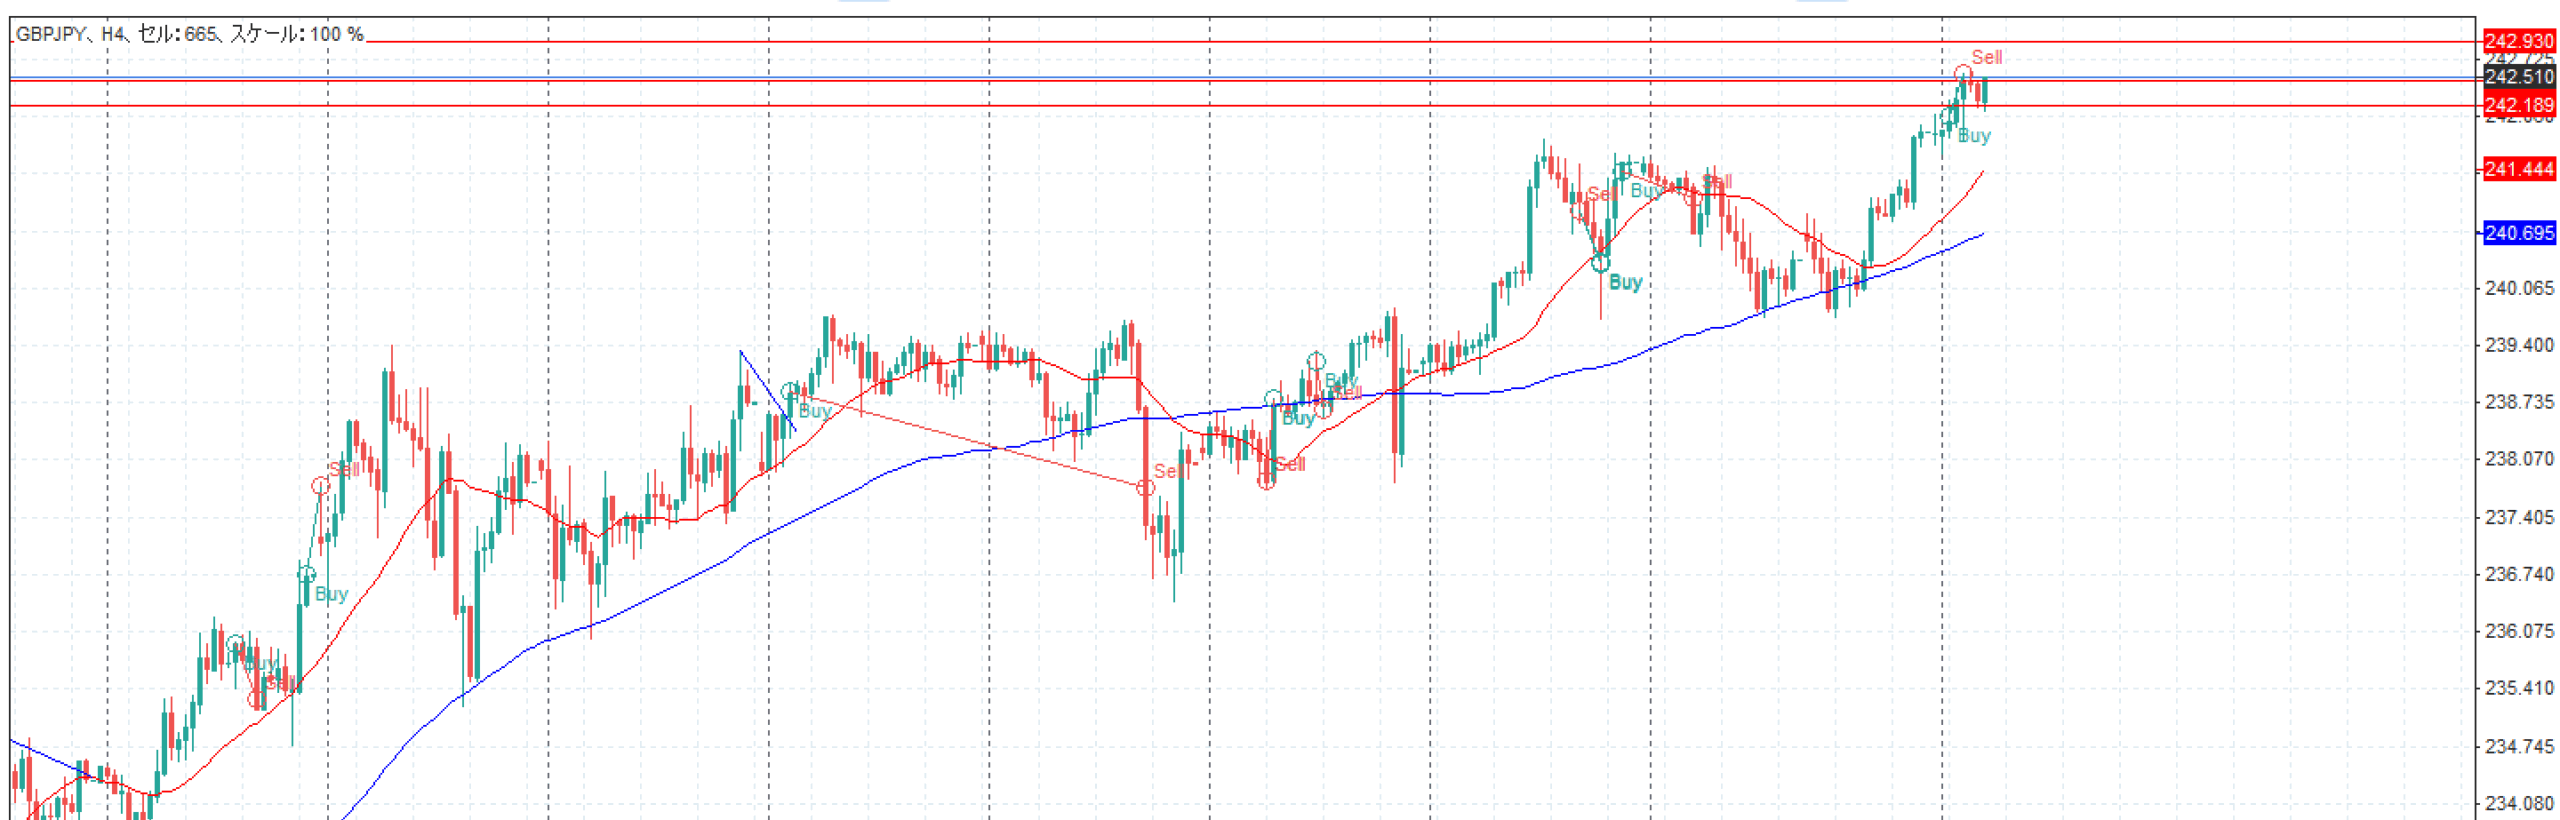Click the 239.400 price axis label
The height and width of the screenshot is (820, 2560).
[2518, 345]
